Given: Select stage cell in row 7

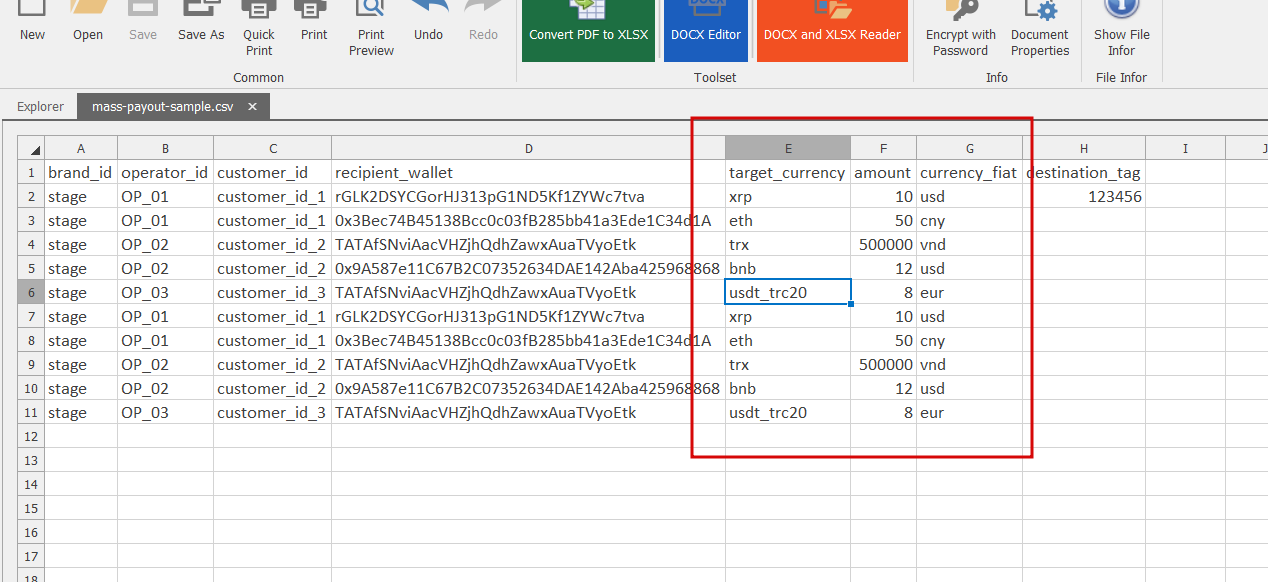Looking at the screenshot, I should tap(81, 316).
